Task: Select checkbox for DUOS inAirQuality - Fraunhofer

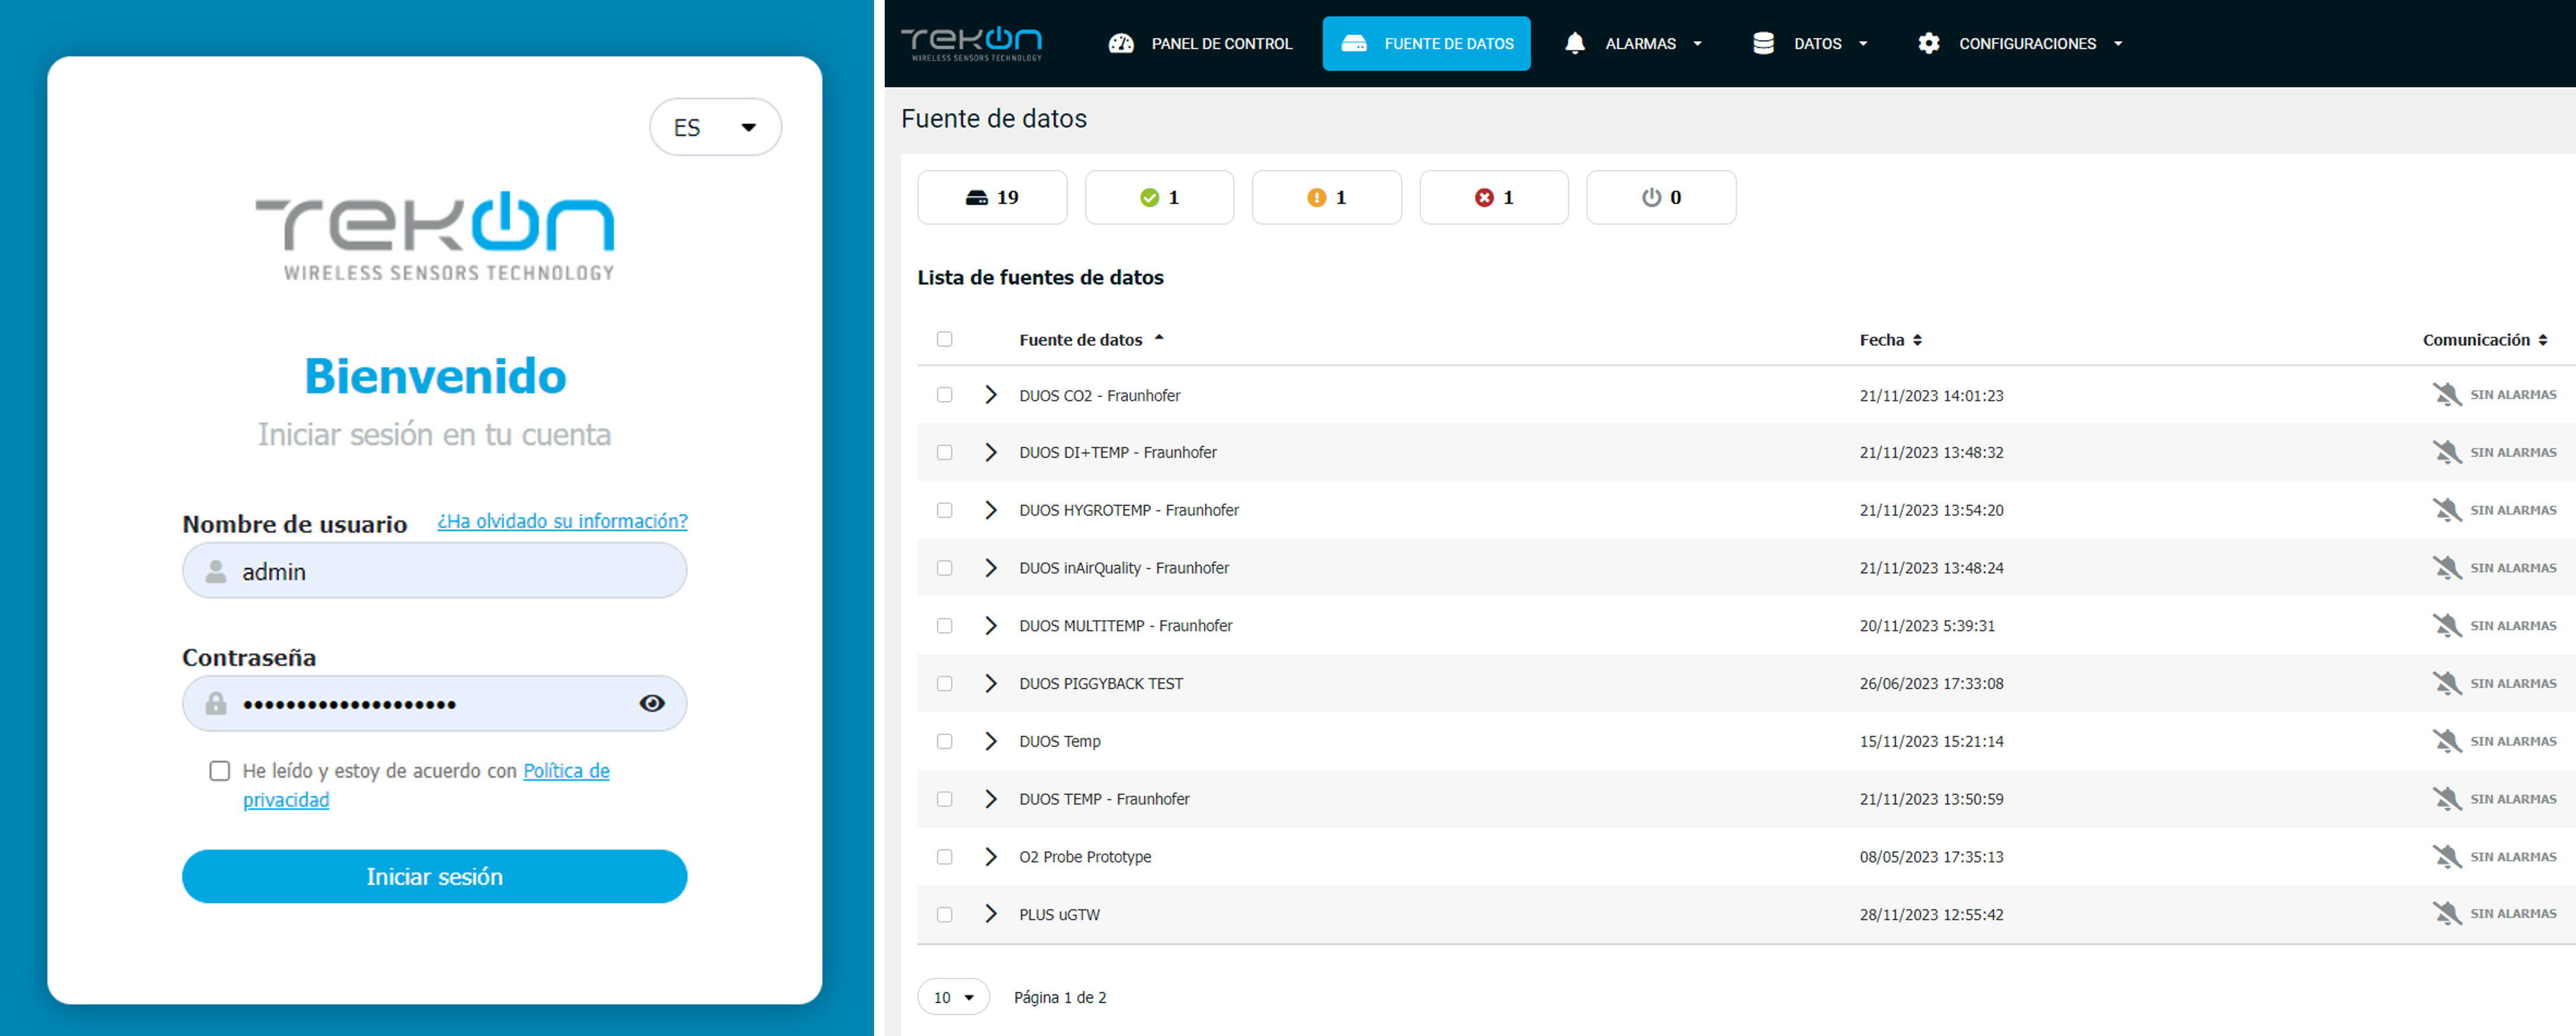Action: pos(944,568)
